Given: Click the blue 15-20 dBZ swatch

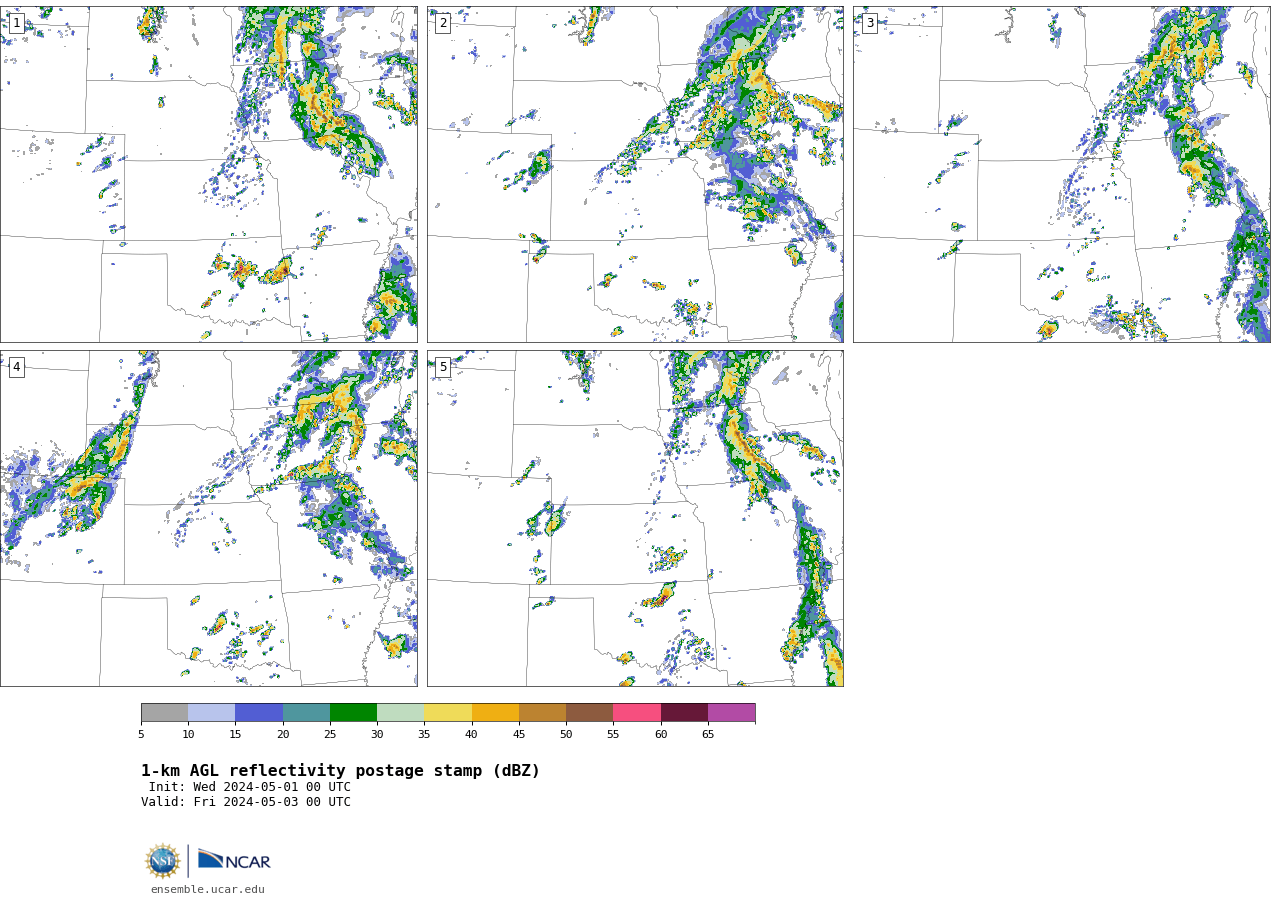Looking at the screenshot, I should 259,713.
